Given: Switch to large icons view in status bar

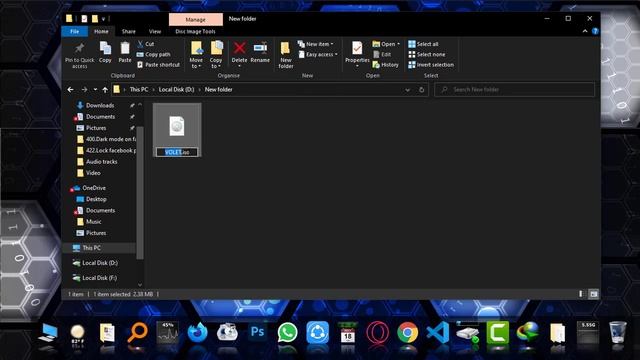Looking at the screenshot, I should tap(593, 294).
